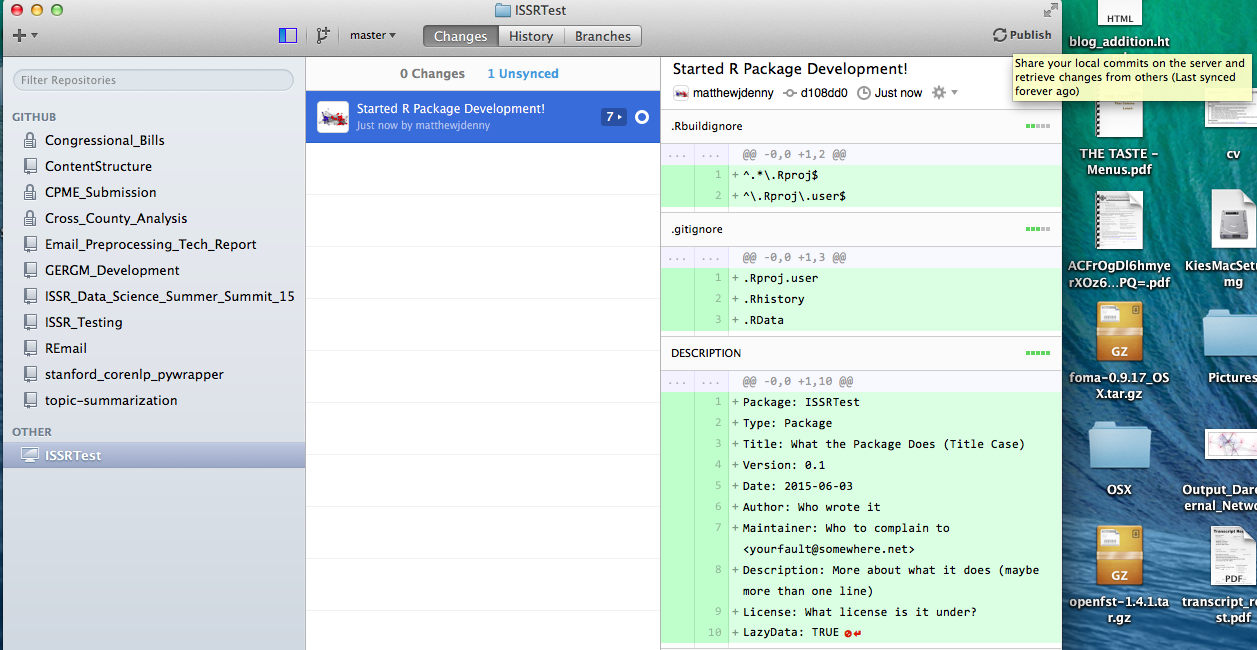Click the lock icon beside CPME_Submission
This screenshot has height=650, width=1257.
(x=30, y=193)
